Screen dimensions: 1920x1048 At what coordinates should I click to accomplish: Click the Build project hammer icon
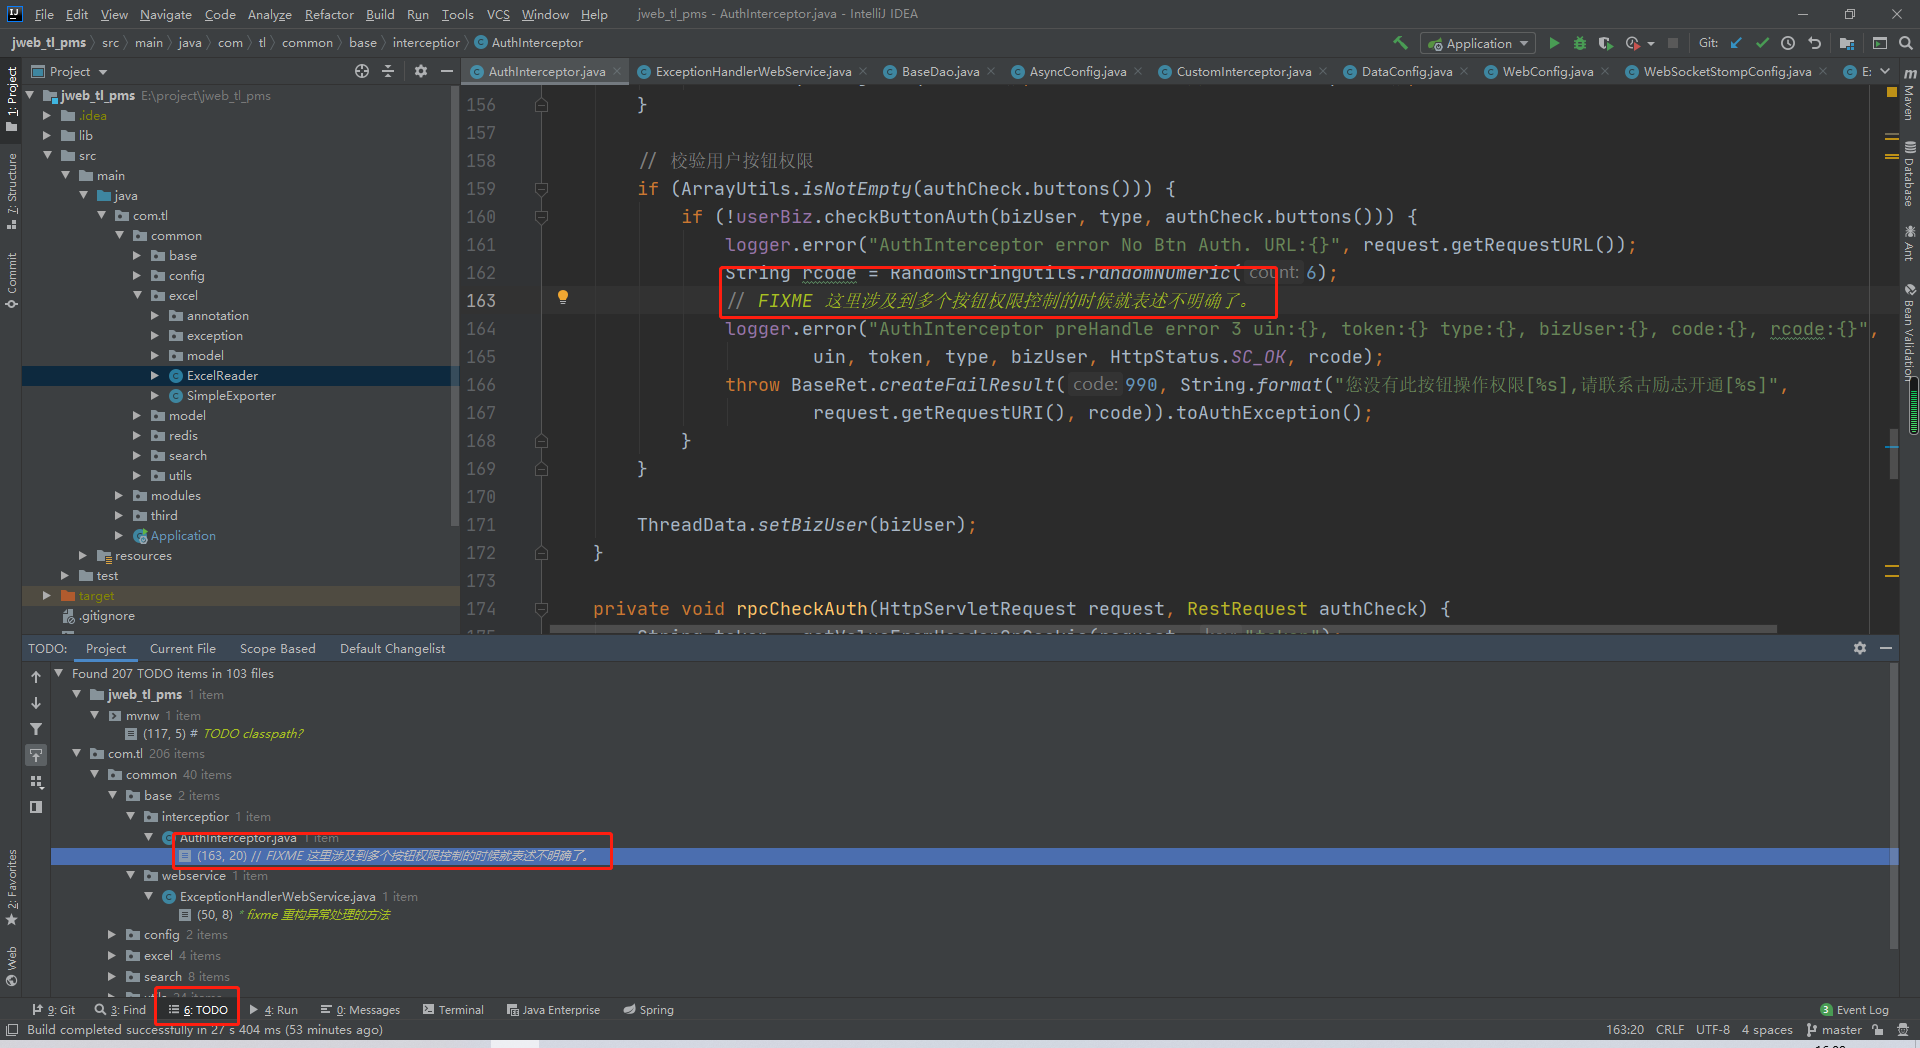click(1400, 43)
